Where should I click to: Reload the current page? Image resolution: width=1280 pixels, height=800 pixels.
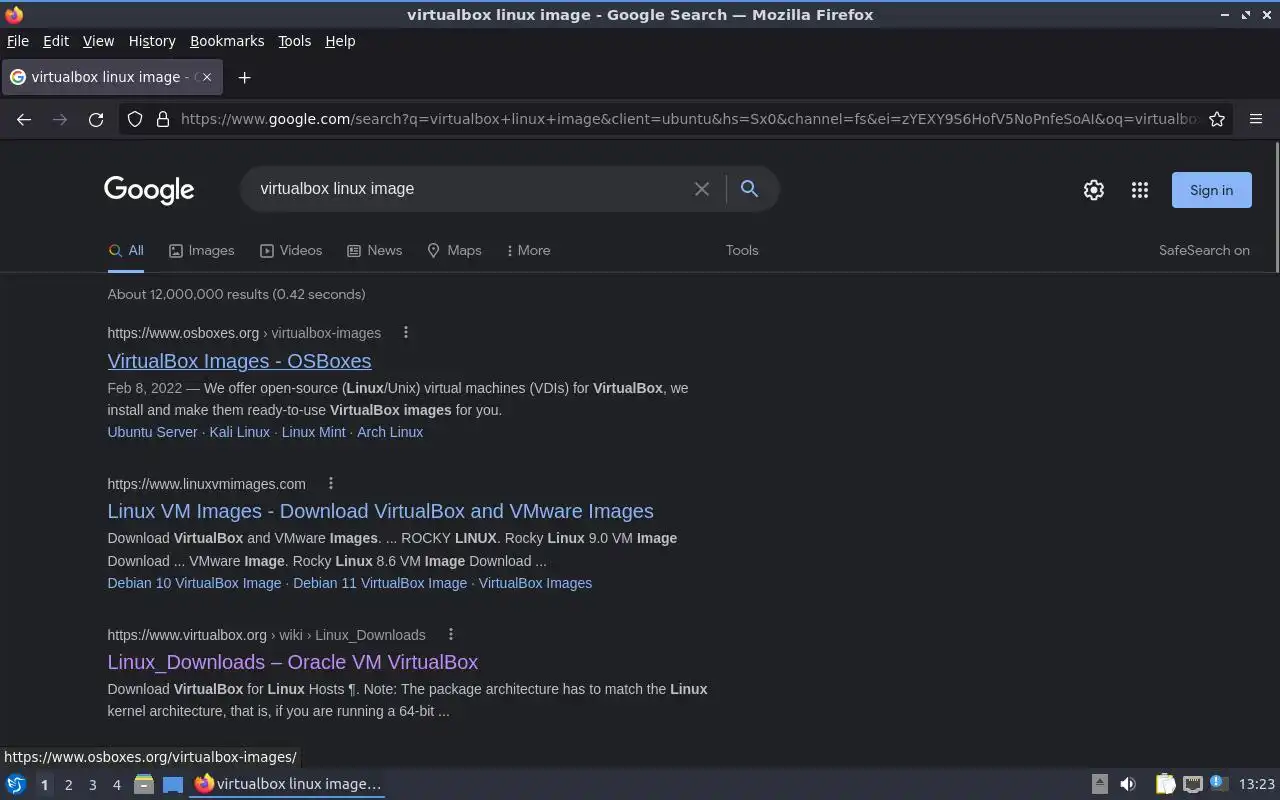(x=96, y=119)
